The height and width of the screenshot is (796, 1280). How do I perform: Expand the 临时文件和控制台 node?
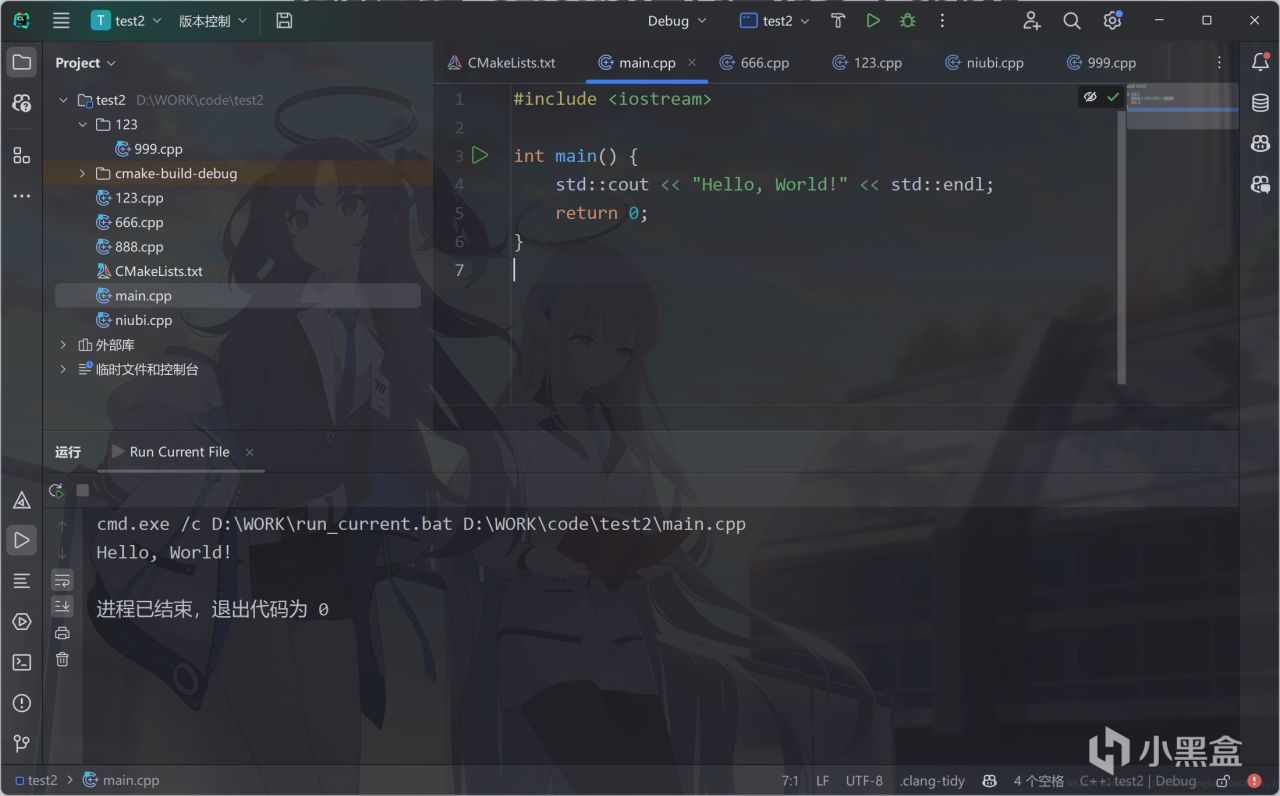(63, 369)
